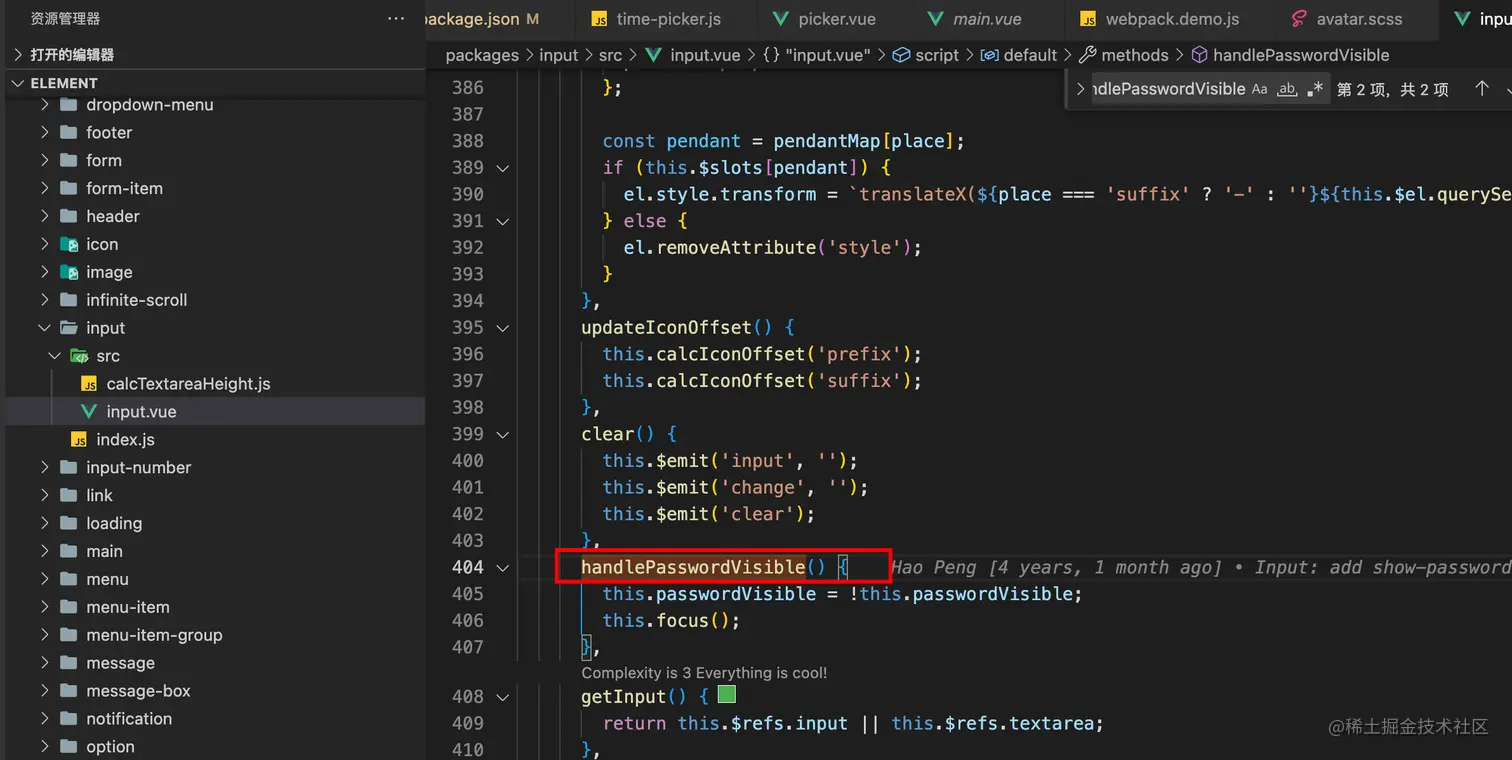Open the form folder in the tree
The height and width of the screenshot is (760, 1512).
104,160
